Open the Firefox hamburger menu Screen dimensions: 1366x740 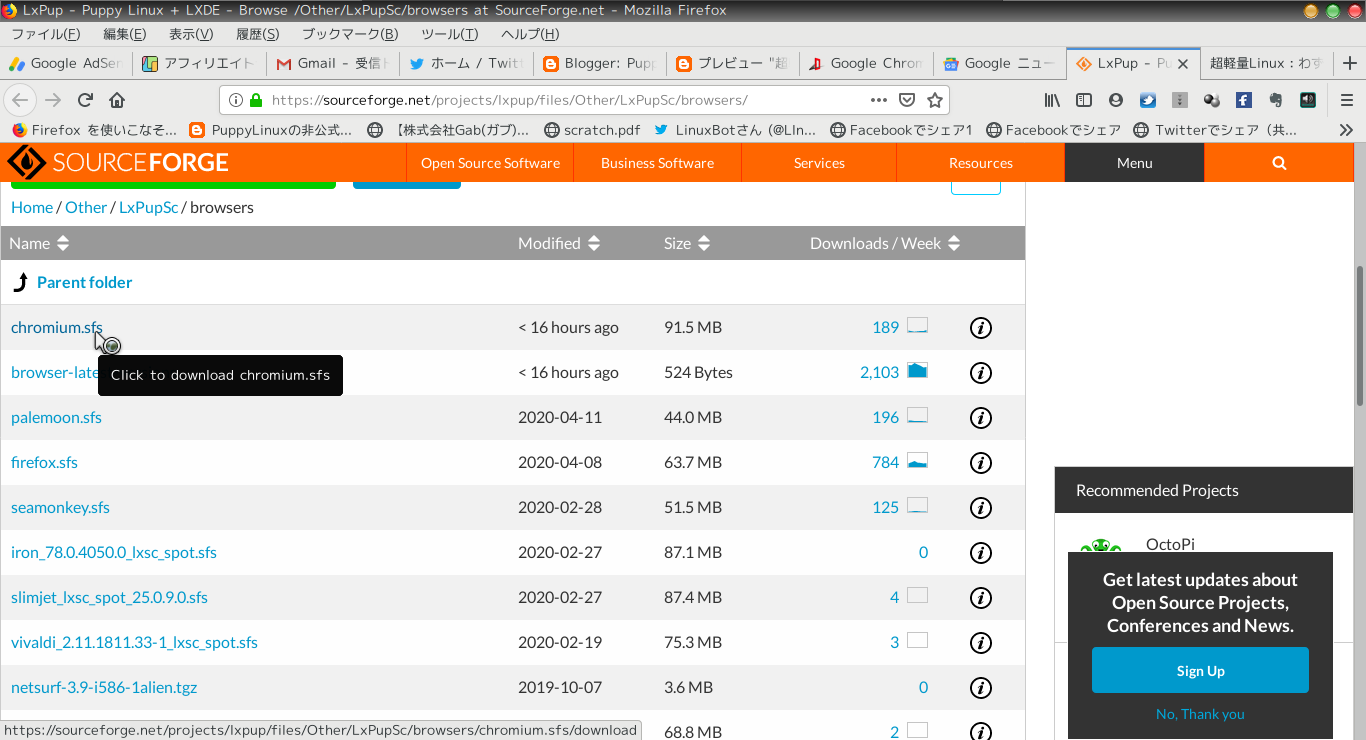[x=1347, y=100]
